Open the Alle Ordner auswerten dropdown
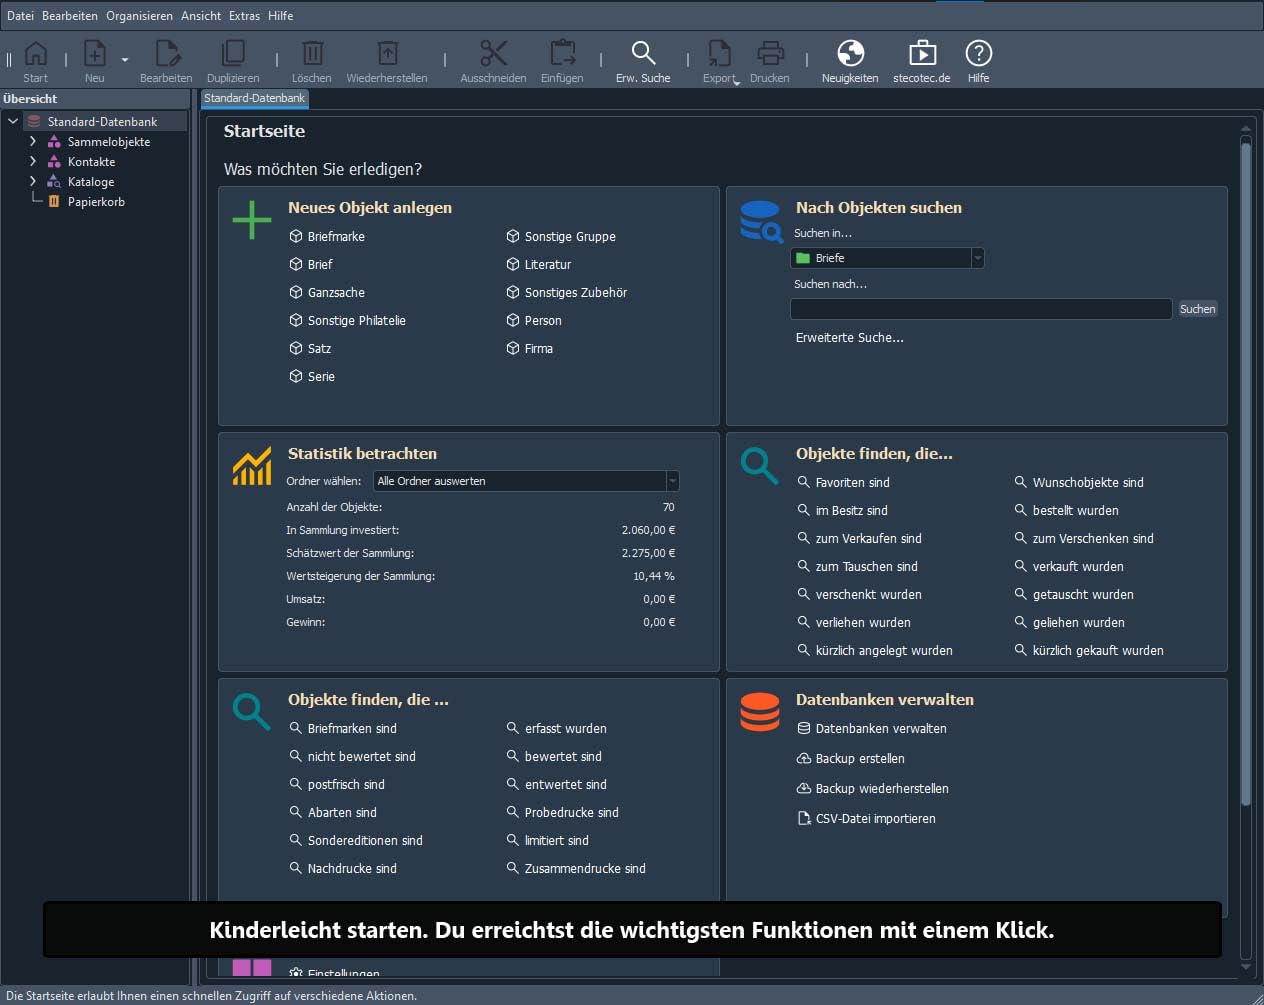 point(526,481)
